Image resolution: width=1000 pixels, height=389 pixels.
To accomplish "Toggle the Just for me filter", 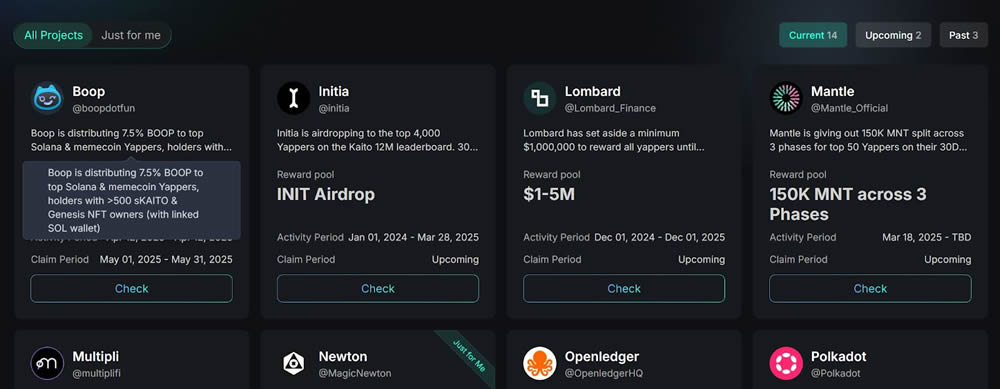I will click(x=131, y=35).
